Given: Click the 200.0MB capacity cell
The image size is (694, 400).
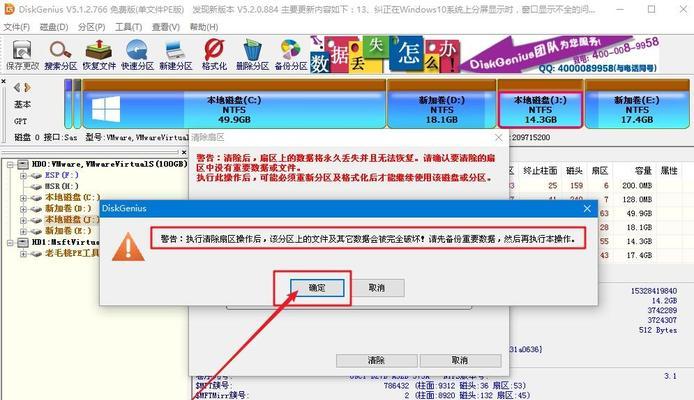Looking at the screenshot, I should click(637, 185).
